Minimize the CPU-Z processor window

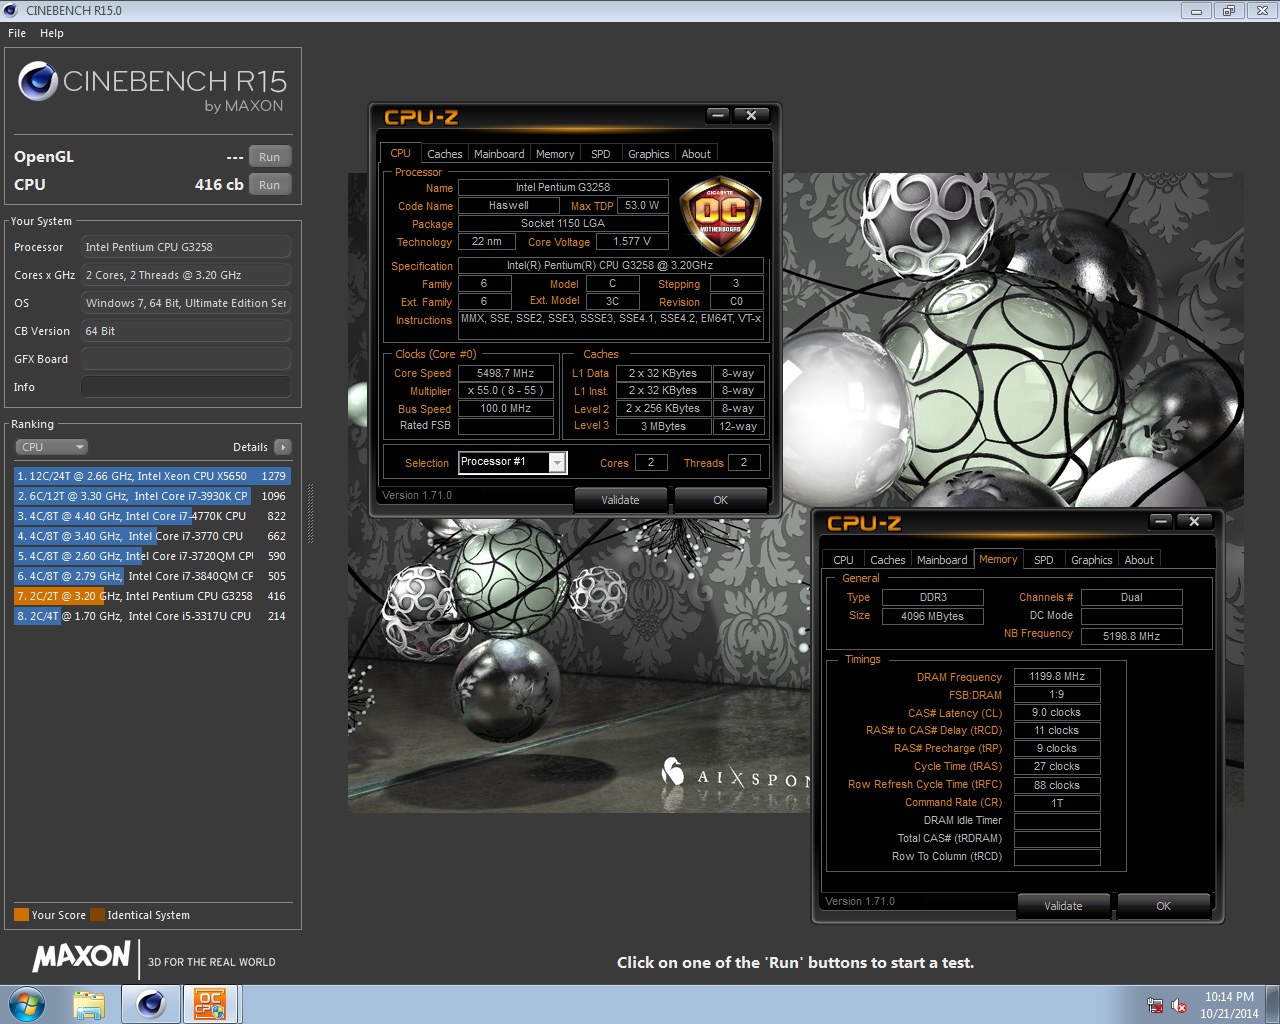(718, 115)
